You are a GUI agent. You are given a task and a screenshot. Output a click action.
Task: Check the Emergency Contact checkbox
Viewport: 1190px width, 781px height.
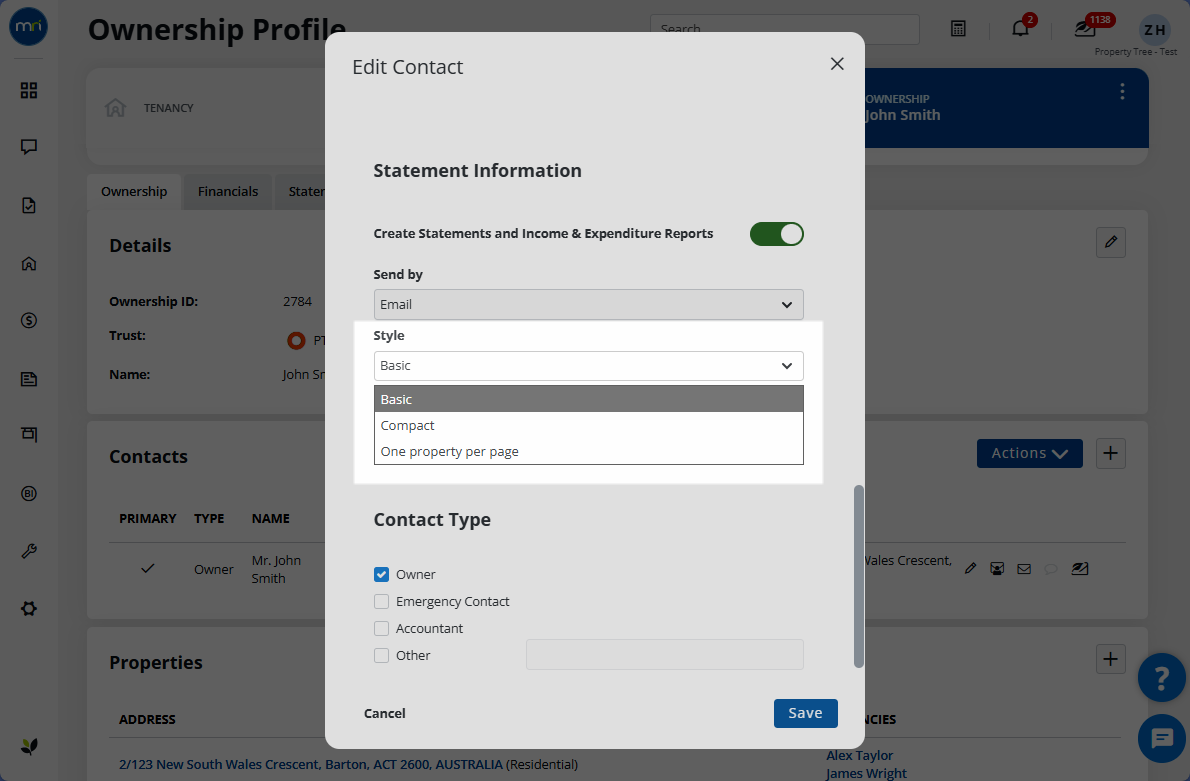[381, 602]
